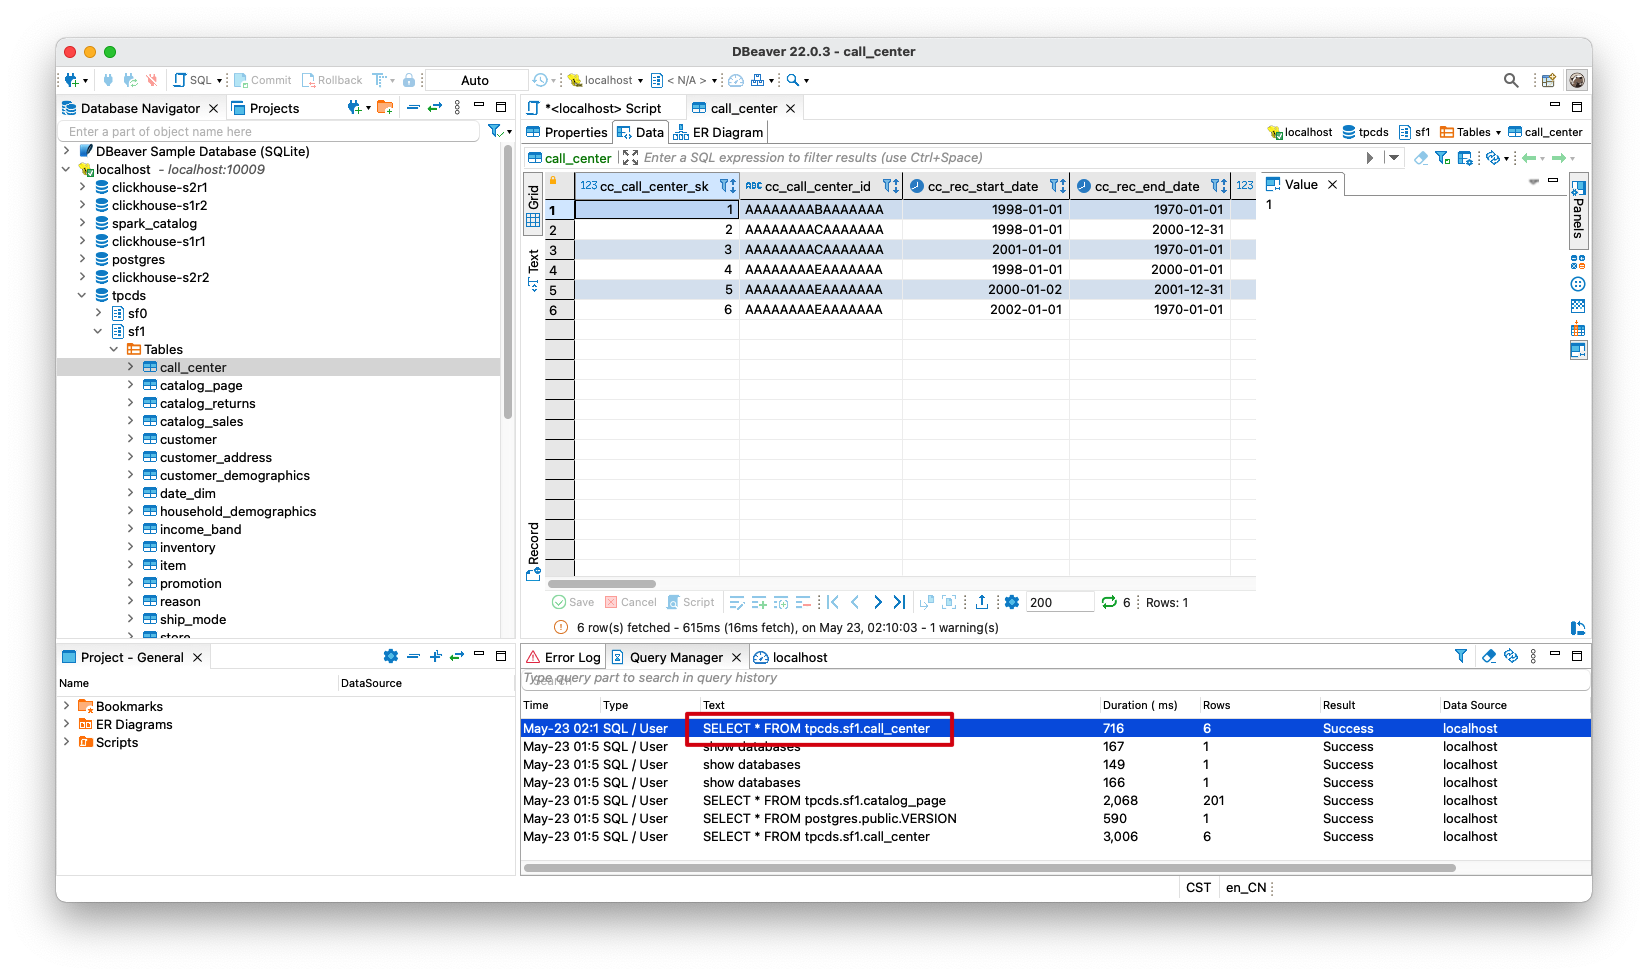Screen dimensions: 1648x976
Task: Switch result view to Grid mode
Action: pos(533,205)
